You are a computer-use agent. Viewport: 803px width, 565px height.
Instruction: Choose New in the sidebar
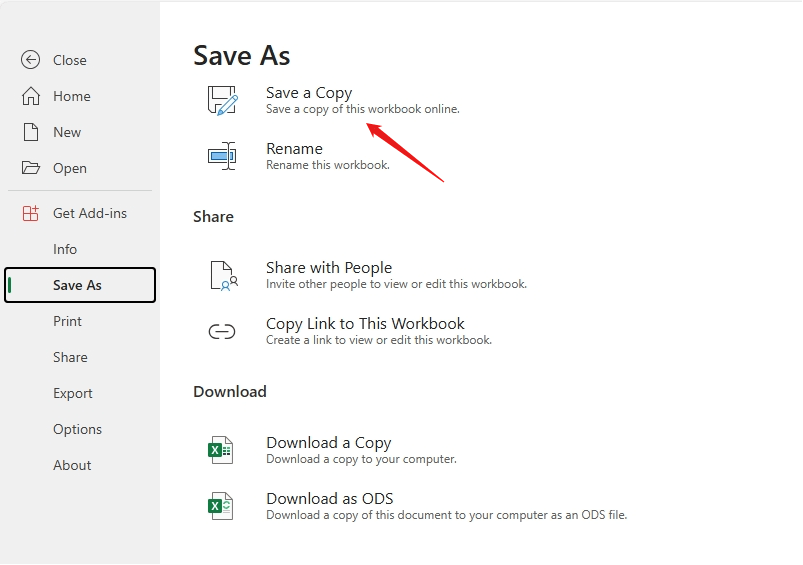click(67, 132)
